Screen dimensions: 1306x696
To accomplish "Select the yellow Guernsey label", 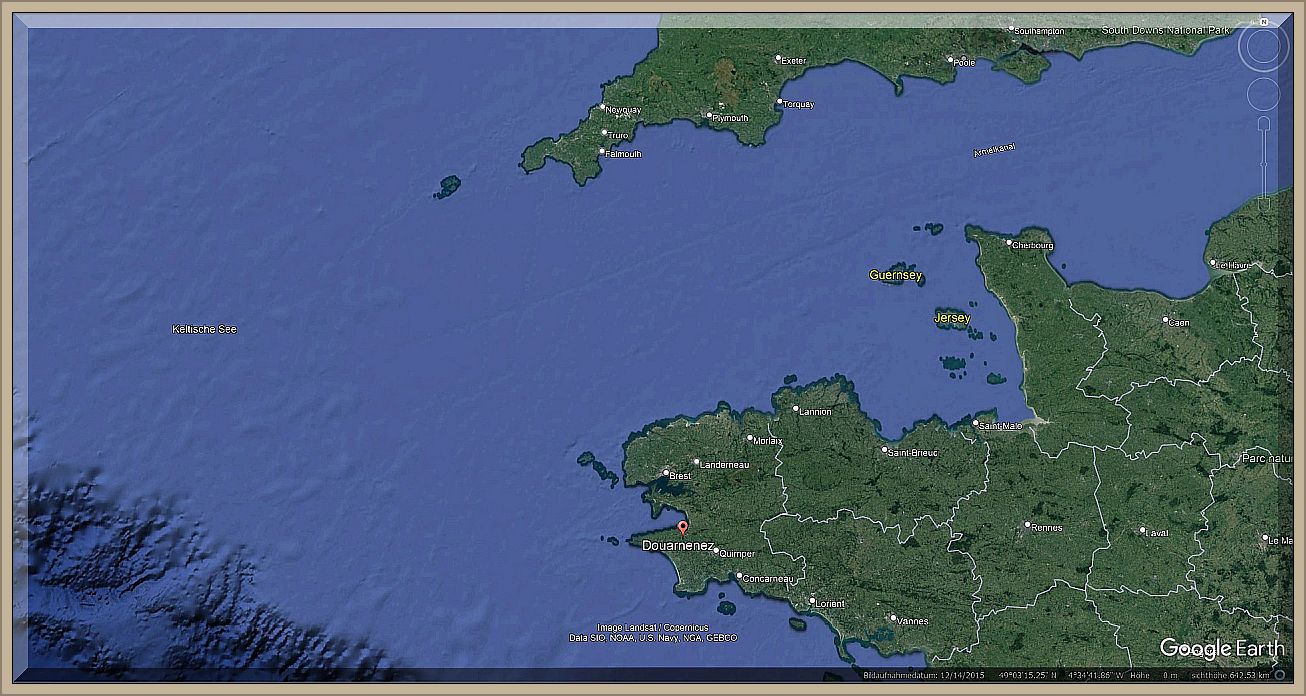I will coord(895,275).
